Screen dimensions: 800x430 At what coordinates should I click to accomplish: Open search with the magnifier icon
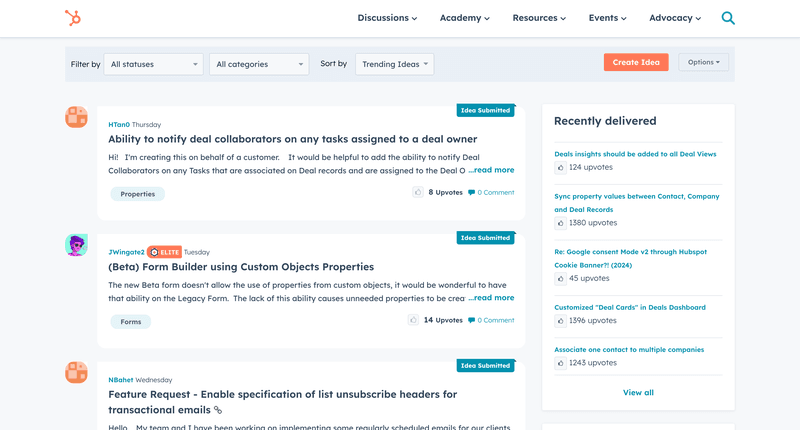(x=728, y=18)
